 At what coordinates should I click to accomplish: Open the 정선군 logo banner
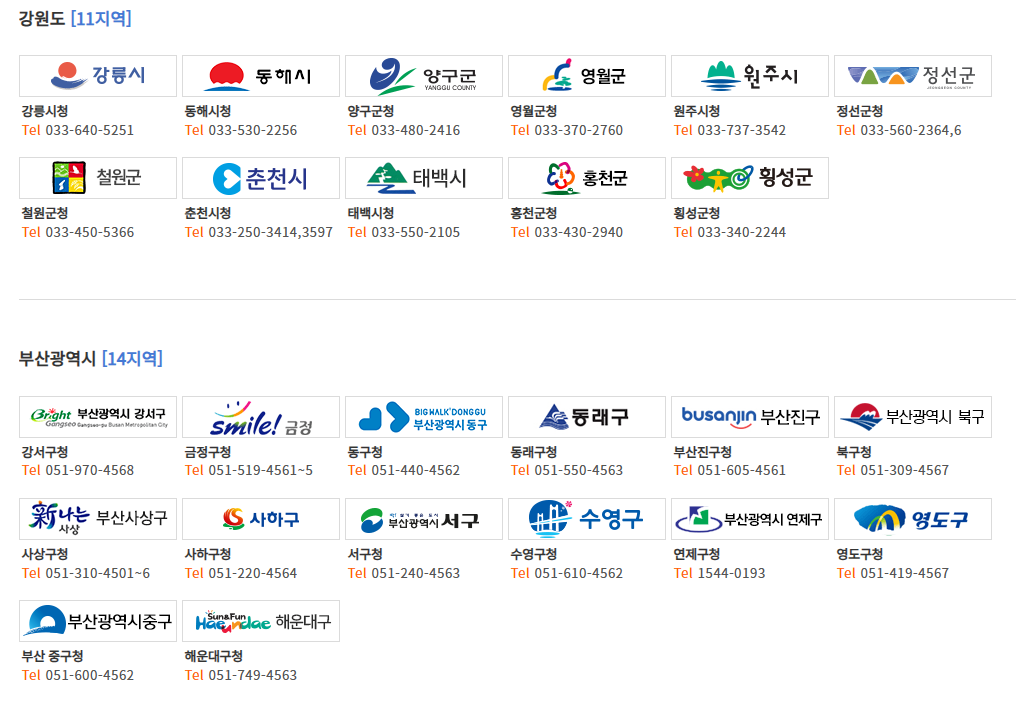(x=912, y=76)
